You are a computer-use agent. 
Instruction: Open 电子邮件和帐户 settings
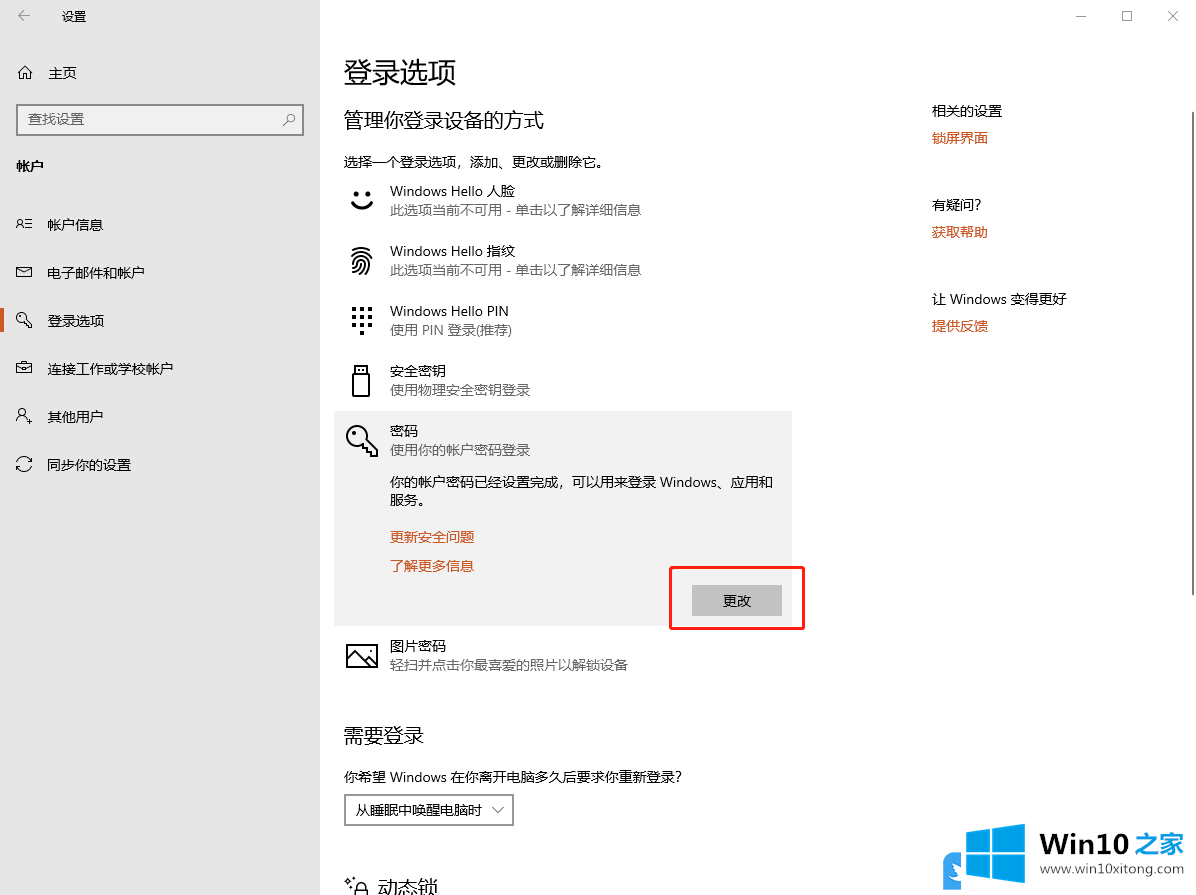pos(95,273)
